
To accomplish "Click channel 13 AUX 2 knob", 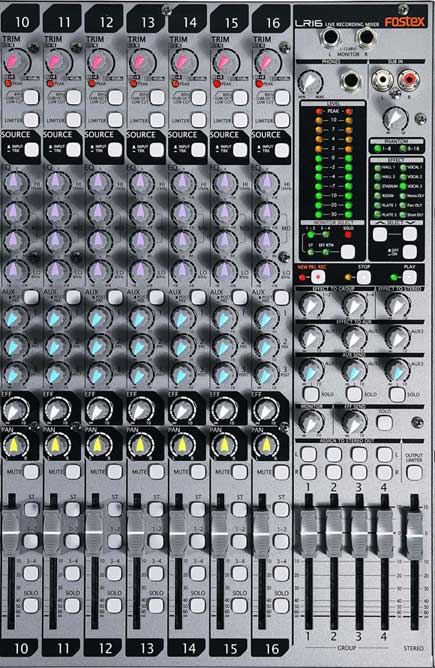I will 141,346.
